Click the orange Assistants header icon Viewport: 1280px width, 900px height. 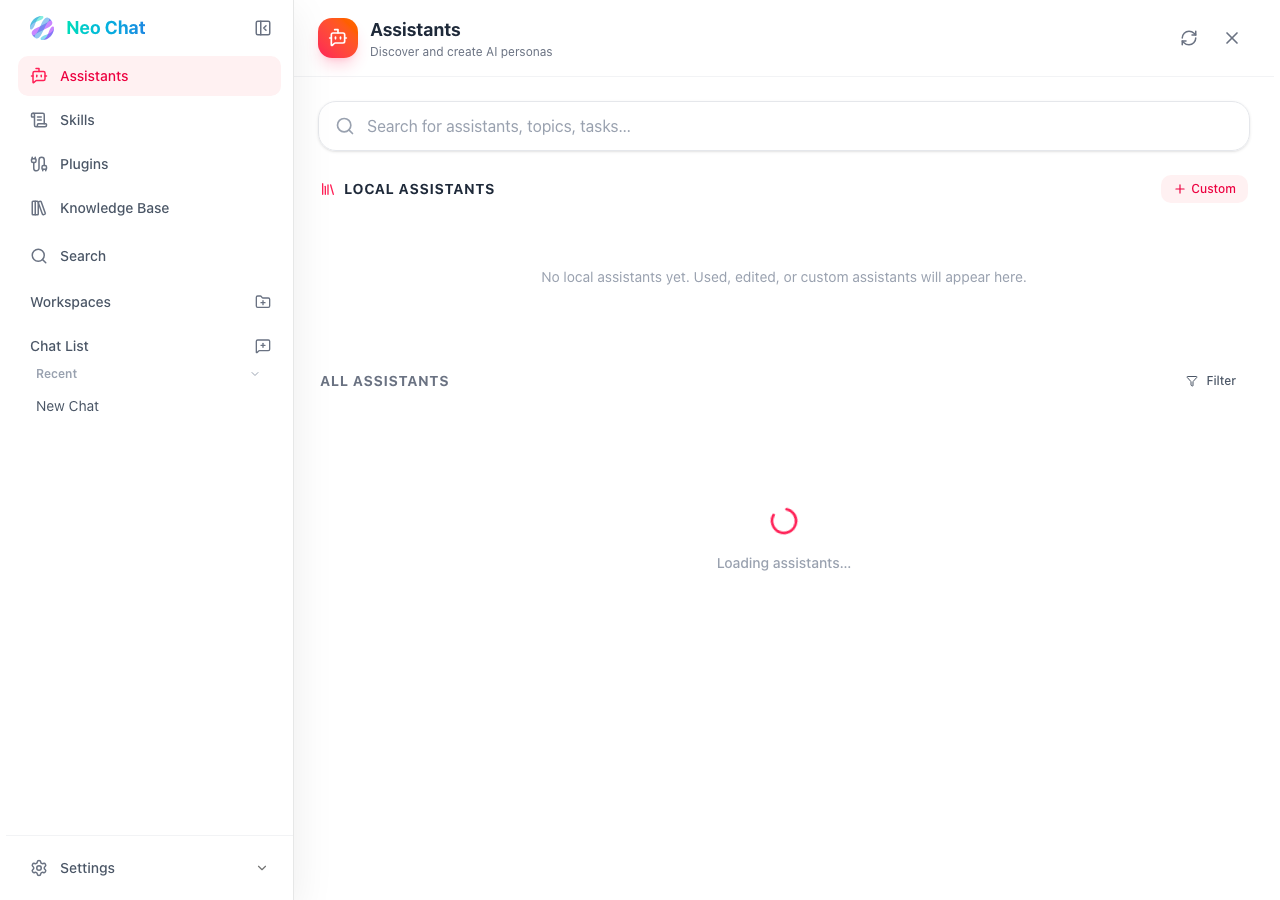click(338, 38)
